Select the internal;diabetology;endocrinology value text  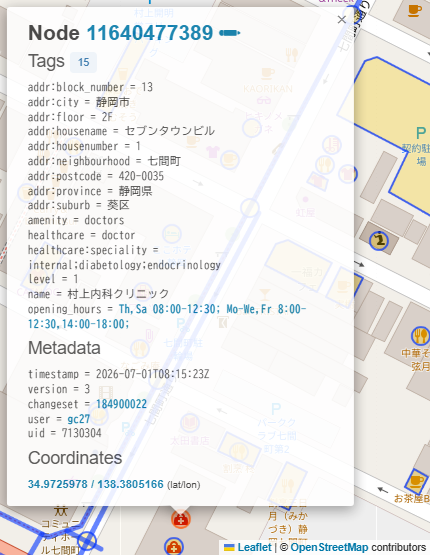124,265
